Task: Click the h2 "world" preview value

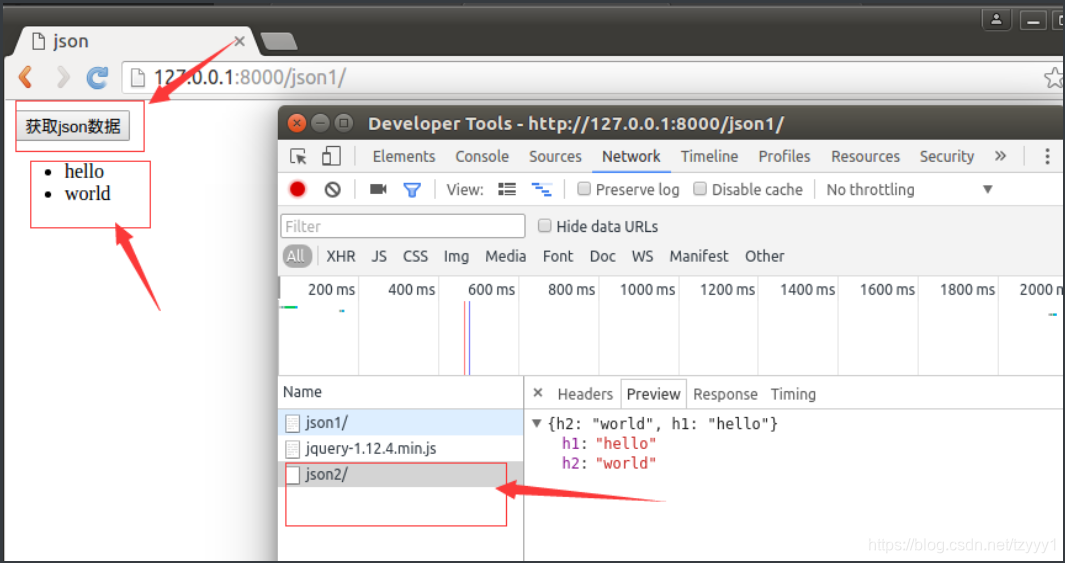Action: [626, 463]
